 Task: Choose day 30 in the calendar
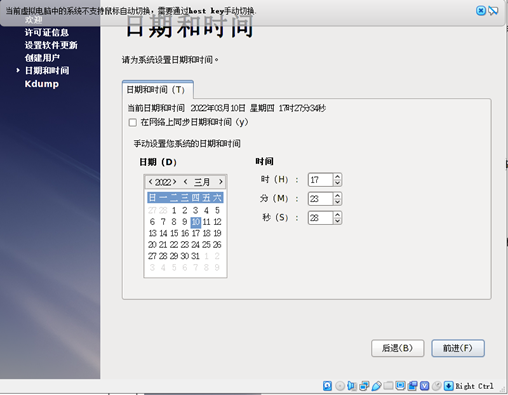pyautogui.click(x=185, y=256)
